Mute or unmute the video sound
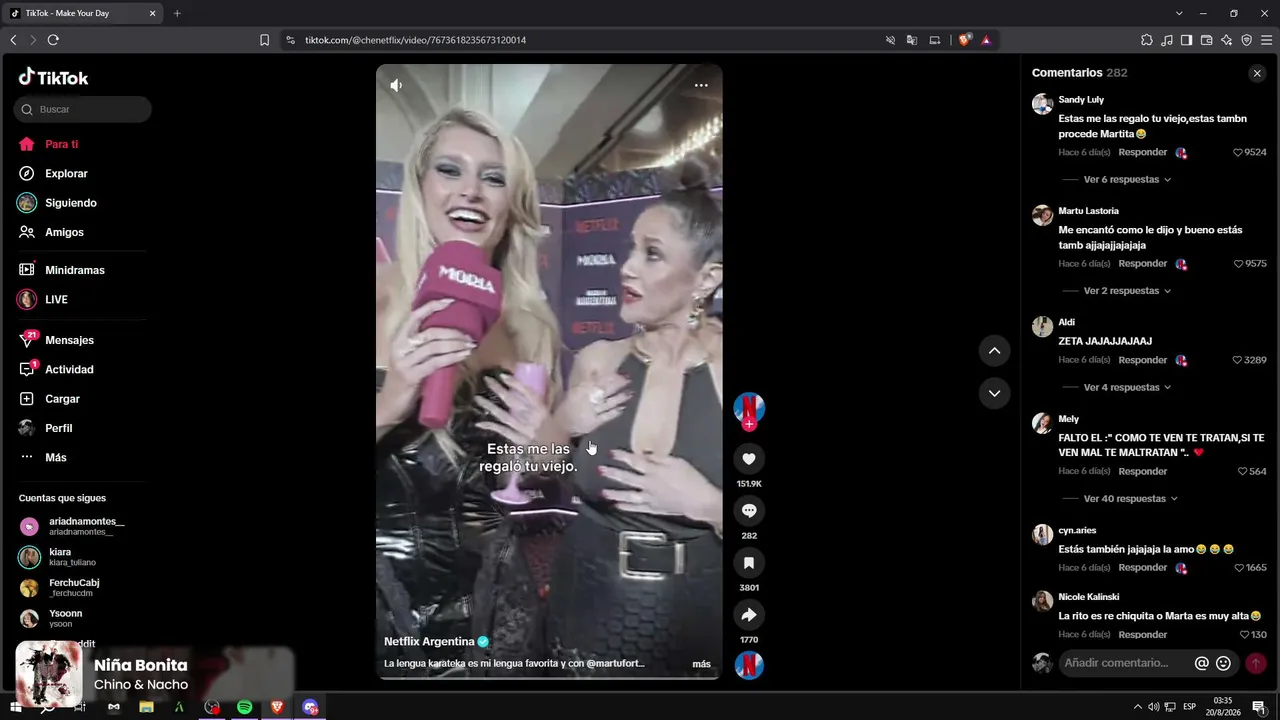Image resolution: width=1280 pixels, height=720 pixels. click(x=396, y=85)
